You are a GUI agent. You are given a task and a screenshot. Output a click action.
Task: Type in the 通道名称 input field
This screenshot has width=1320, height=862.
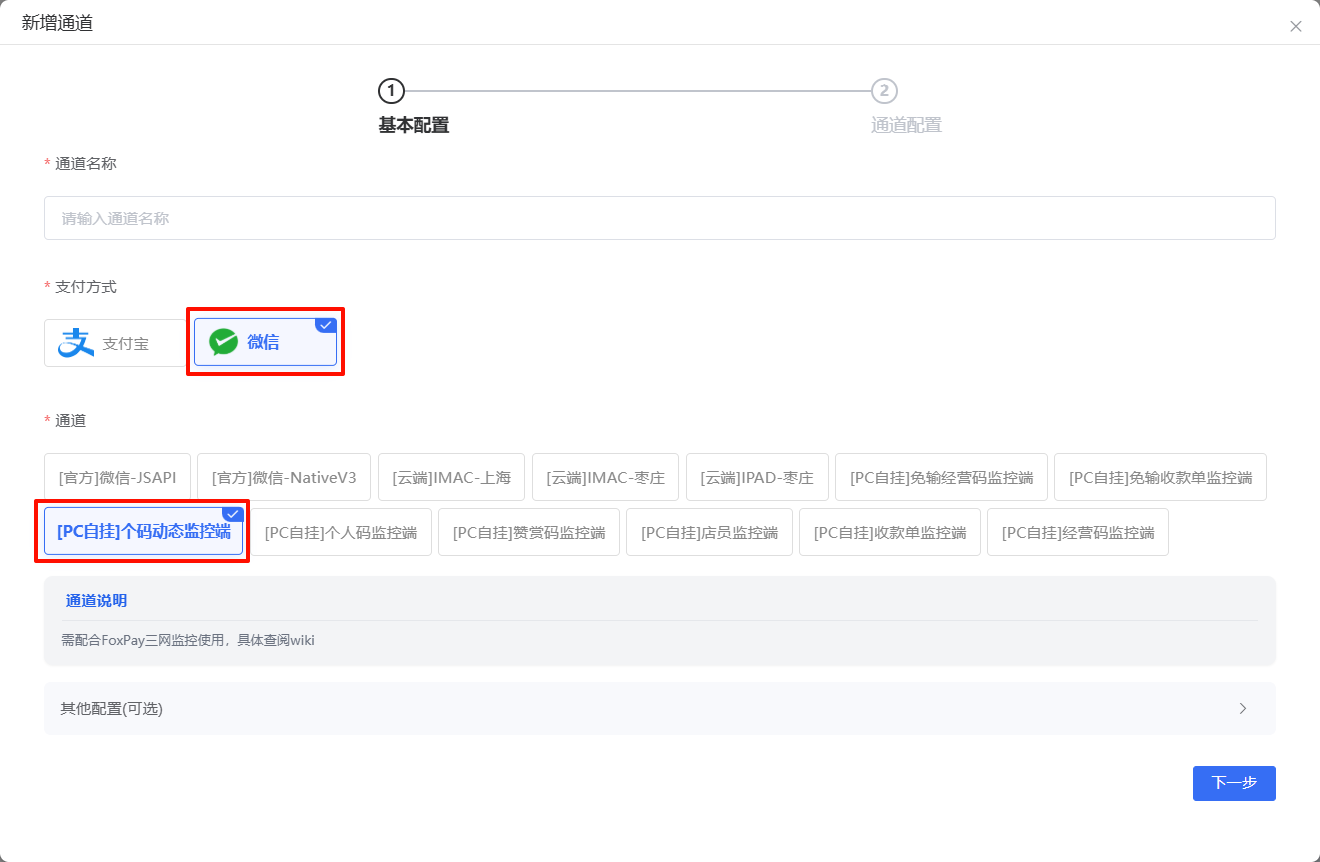click(659, 218)
